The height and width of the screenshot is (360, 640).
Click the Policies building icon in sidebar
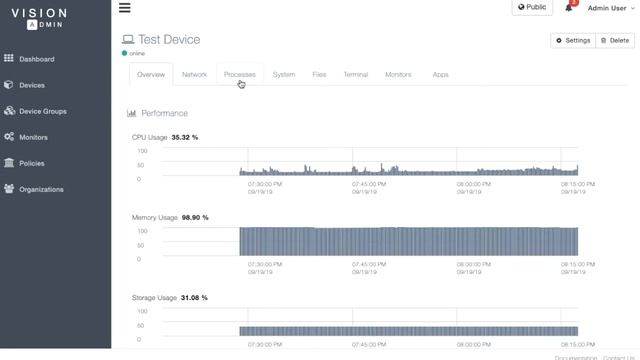click(9, 163)
